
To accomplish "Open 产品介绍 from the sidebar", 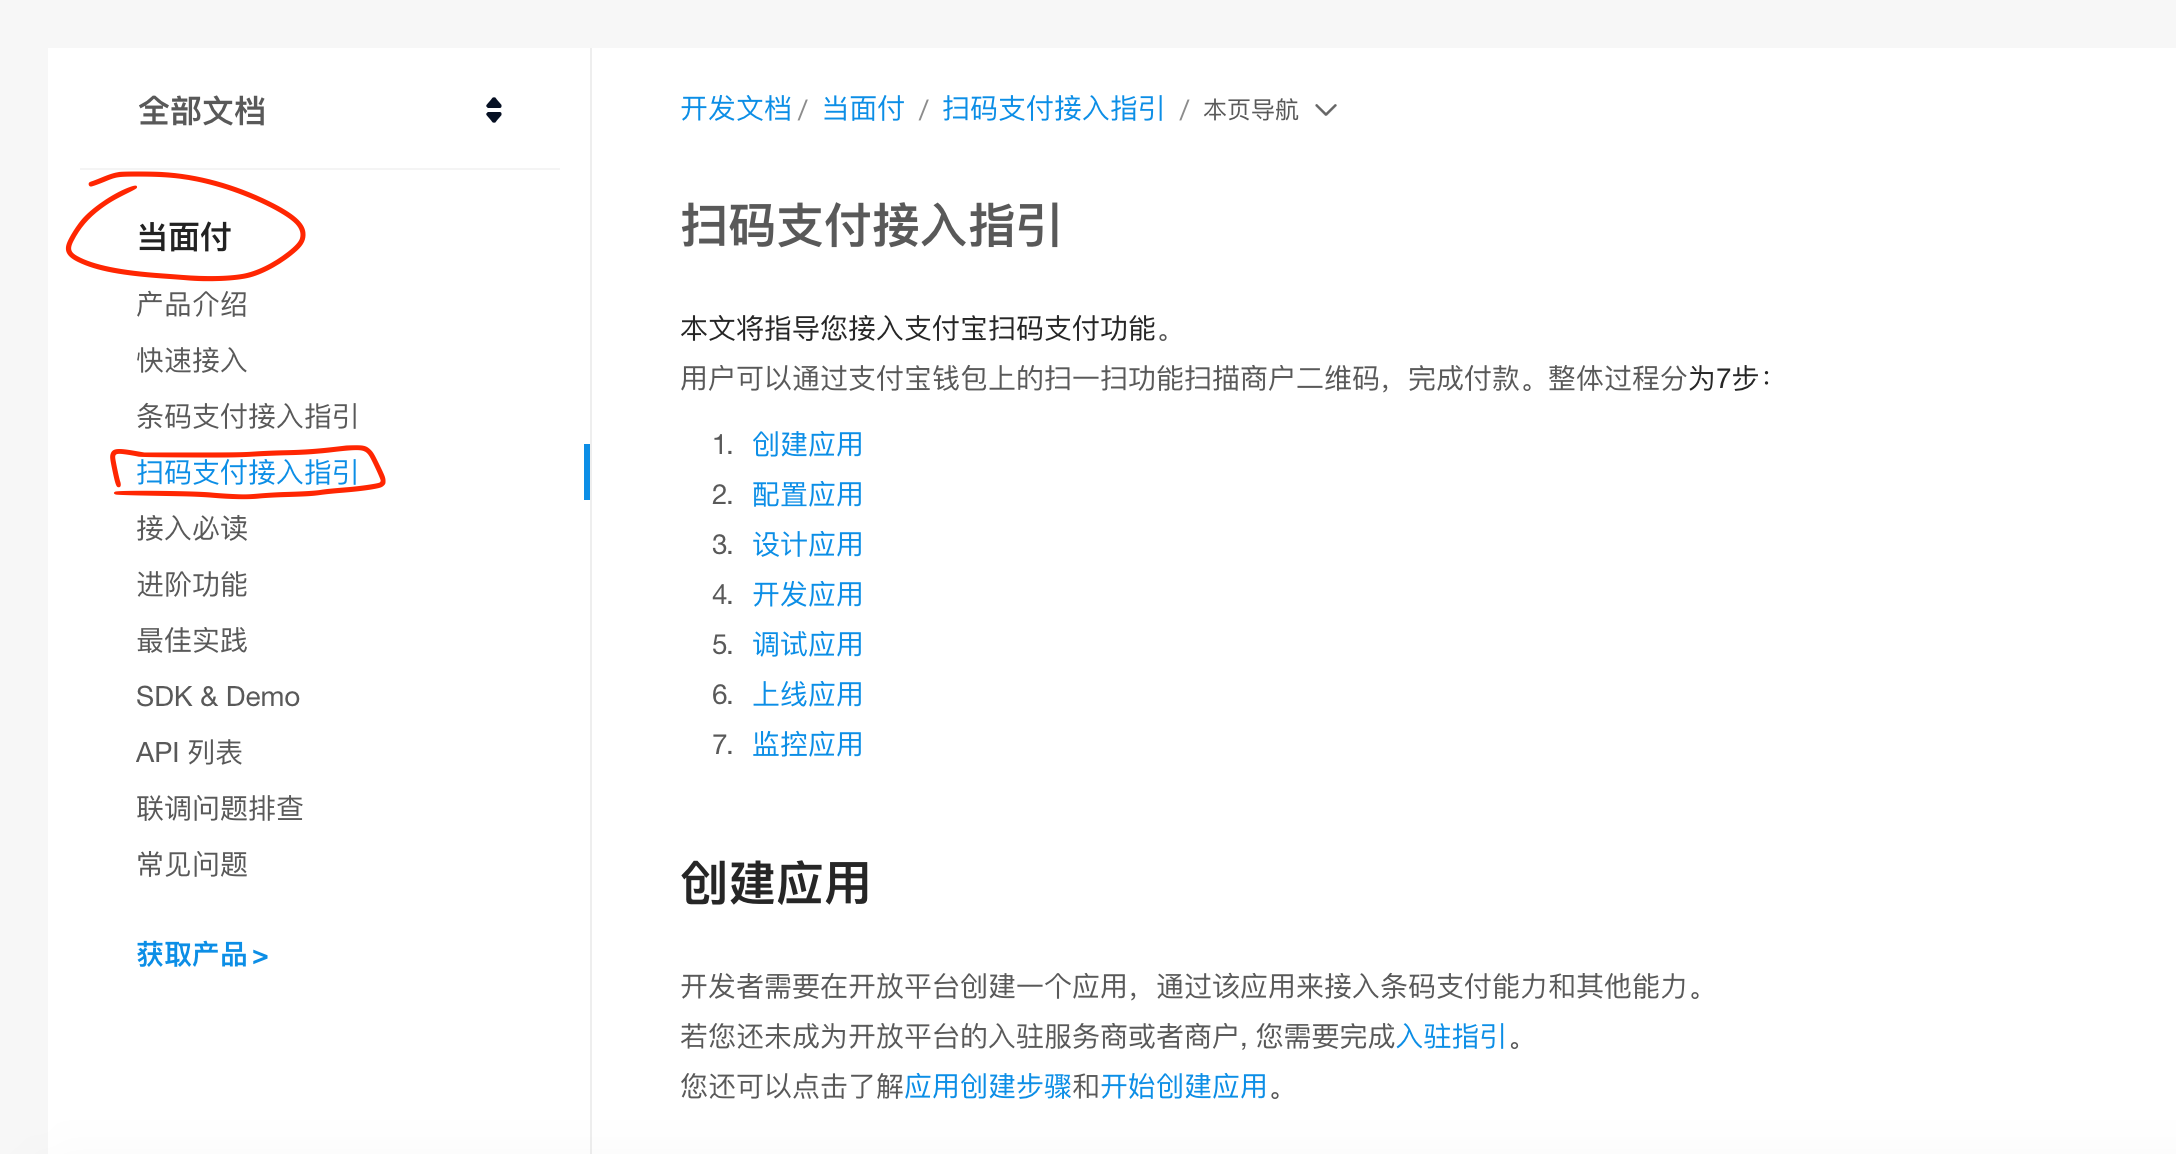I will (x=191, y=304).
